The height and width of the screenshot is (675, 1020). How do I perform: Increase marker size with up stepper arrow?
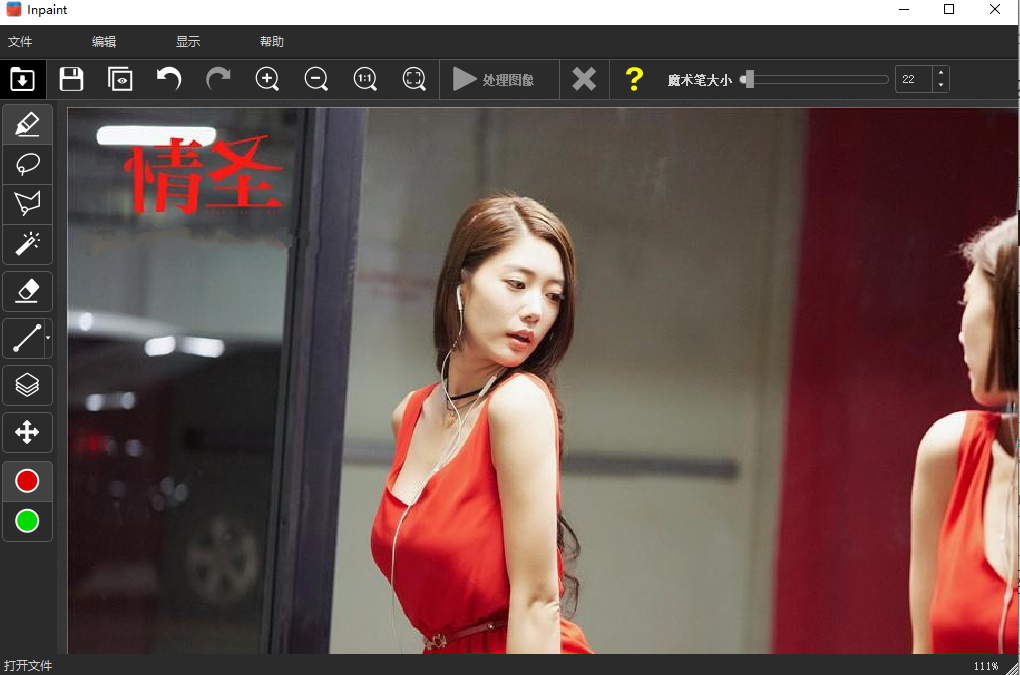[x=941, y=73]
